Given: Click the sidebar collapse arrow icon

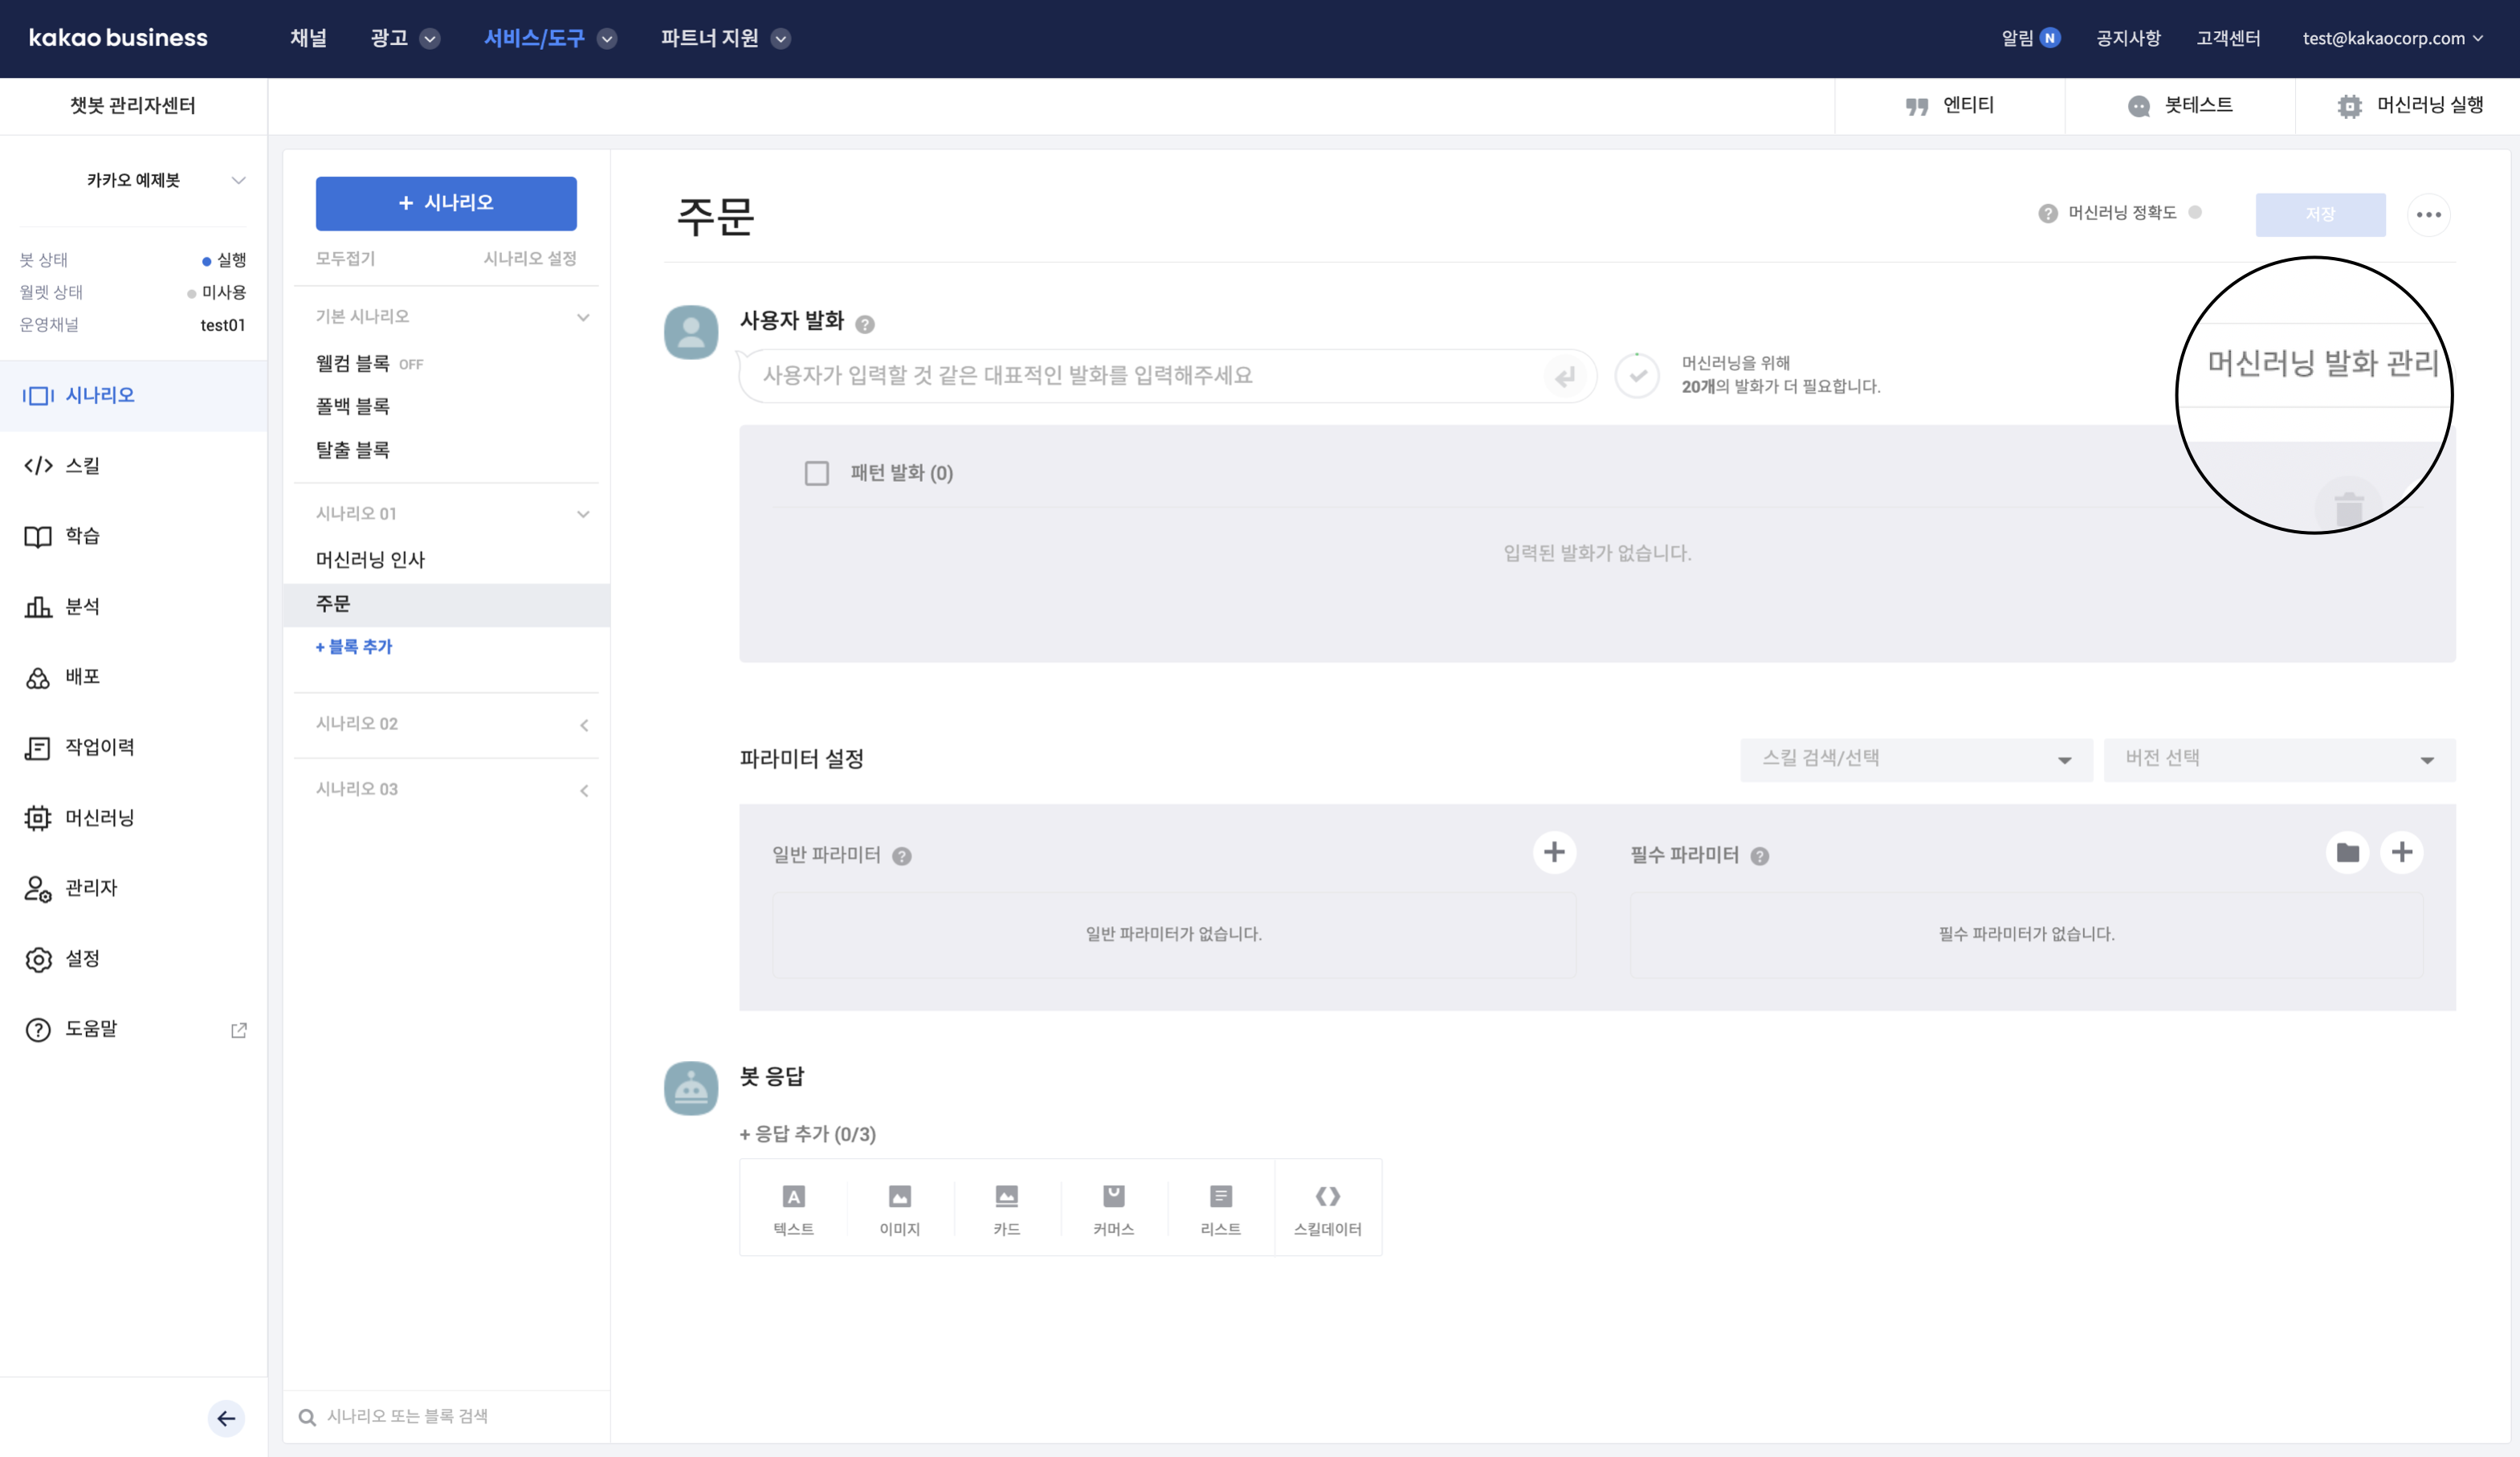Looking at the screenshot, I should [226, 1418].
